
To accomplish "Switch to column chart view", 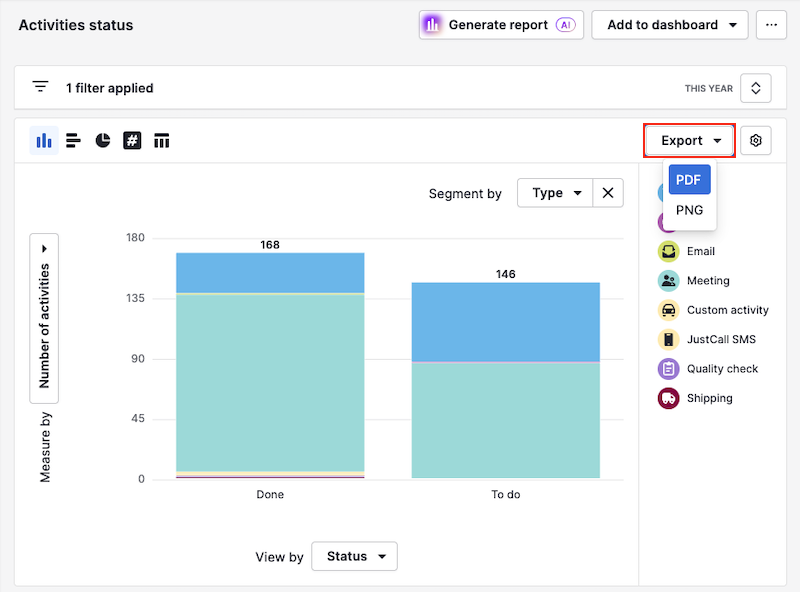I will [44, 141].
